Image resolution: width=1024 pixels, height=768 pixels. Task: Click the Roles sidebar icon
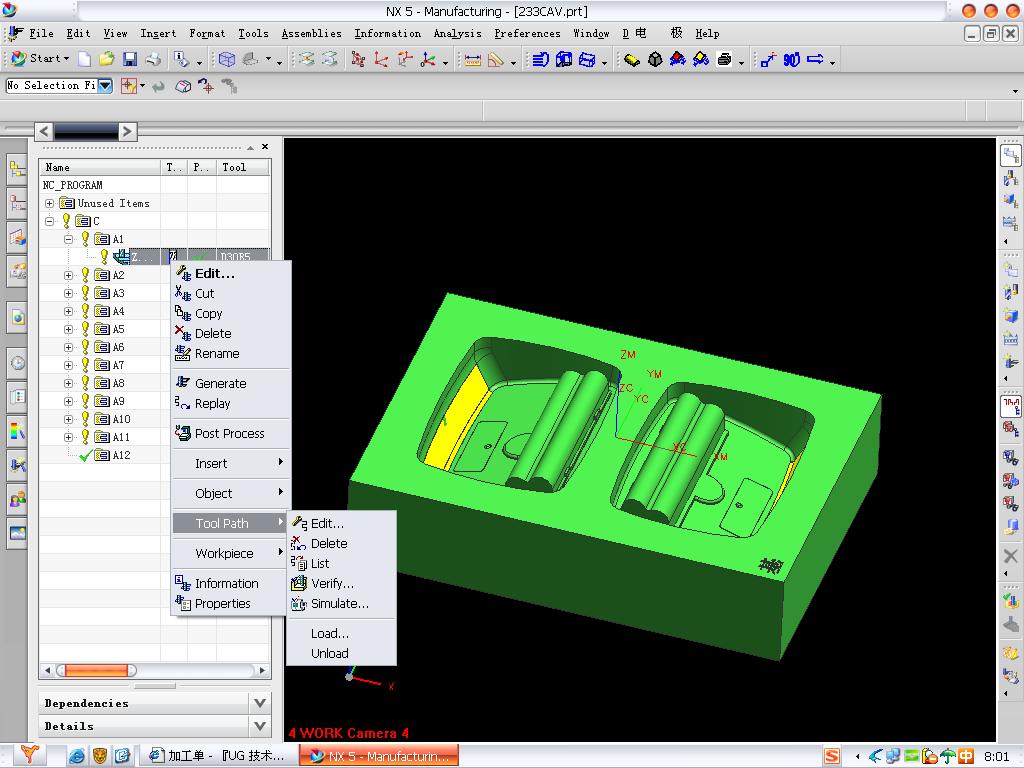click(18, 500)
